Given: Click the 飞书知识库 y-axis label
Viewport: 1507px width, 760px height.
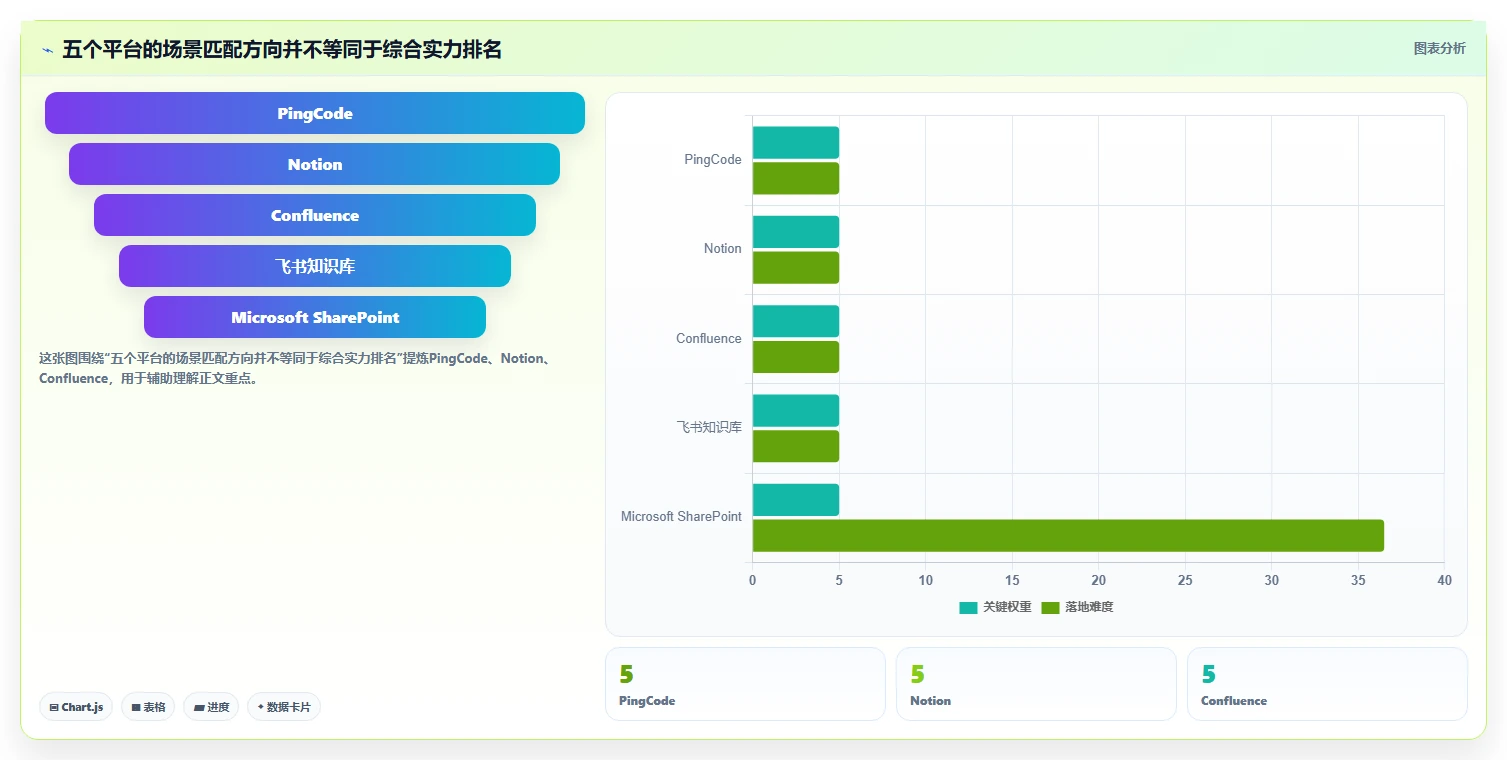Looking at the screenshot, I should click(x=709, y=427).
